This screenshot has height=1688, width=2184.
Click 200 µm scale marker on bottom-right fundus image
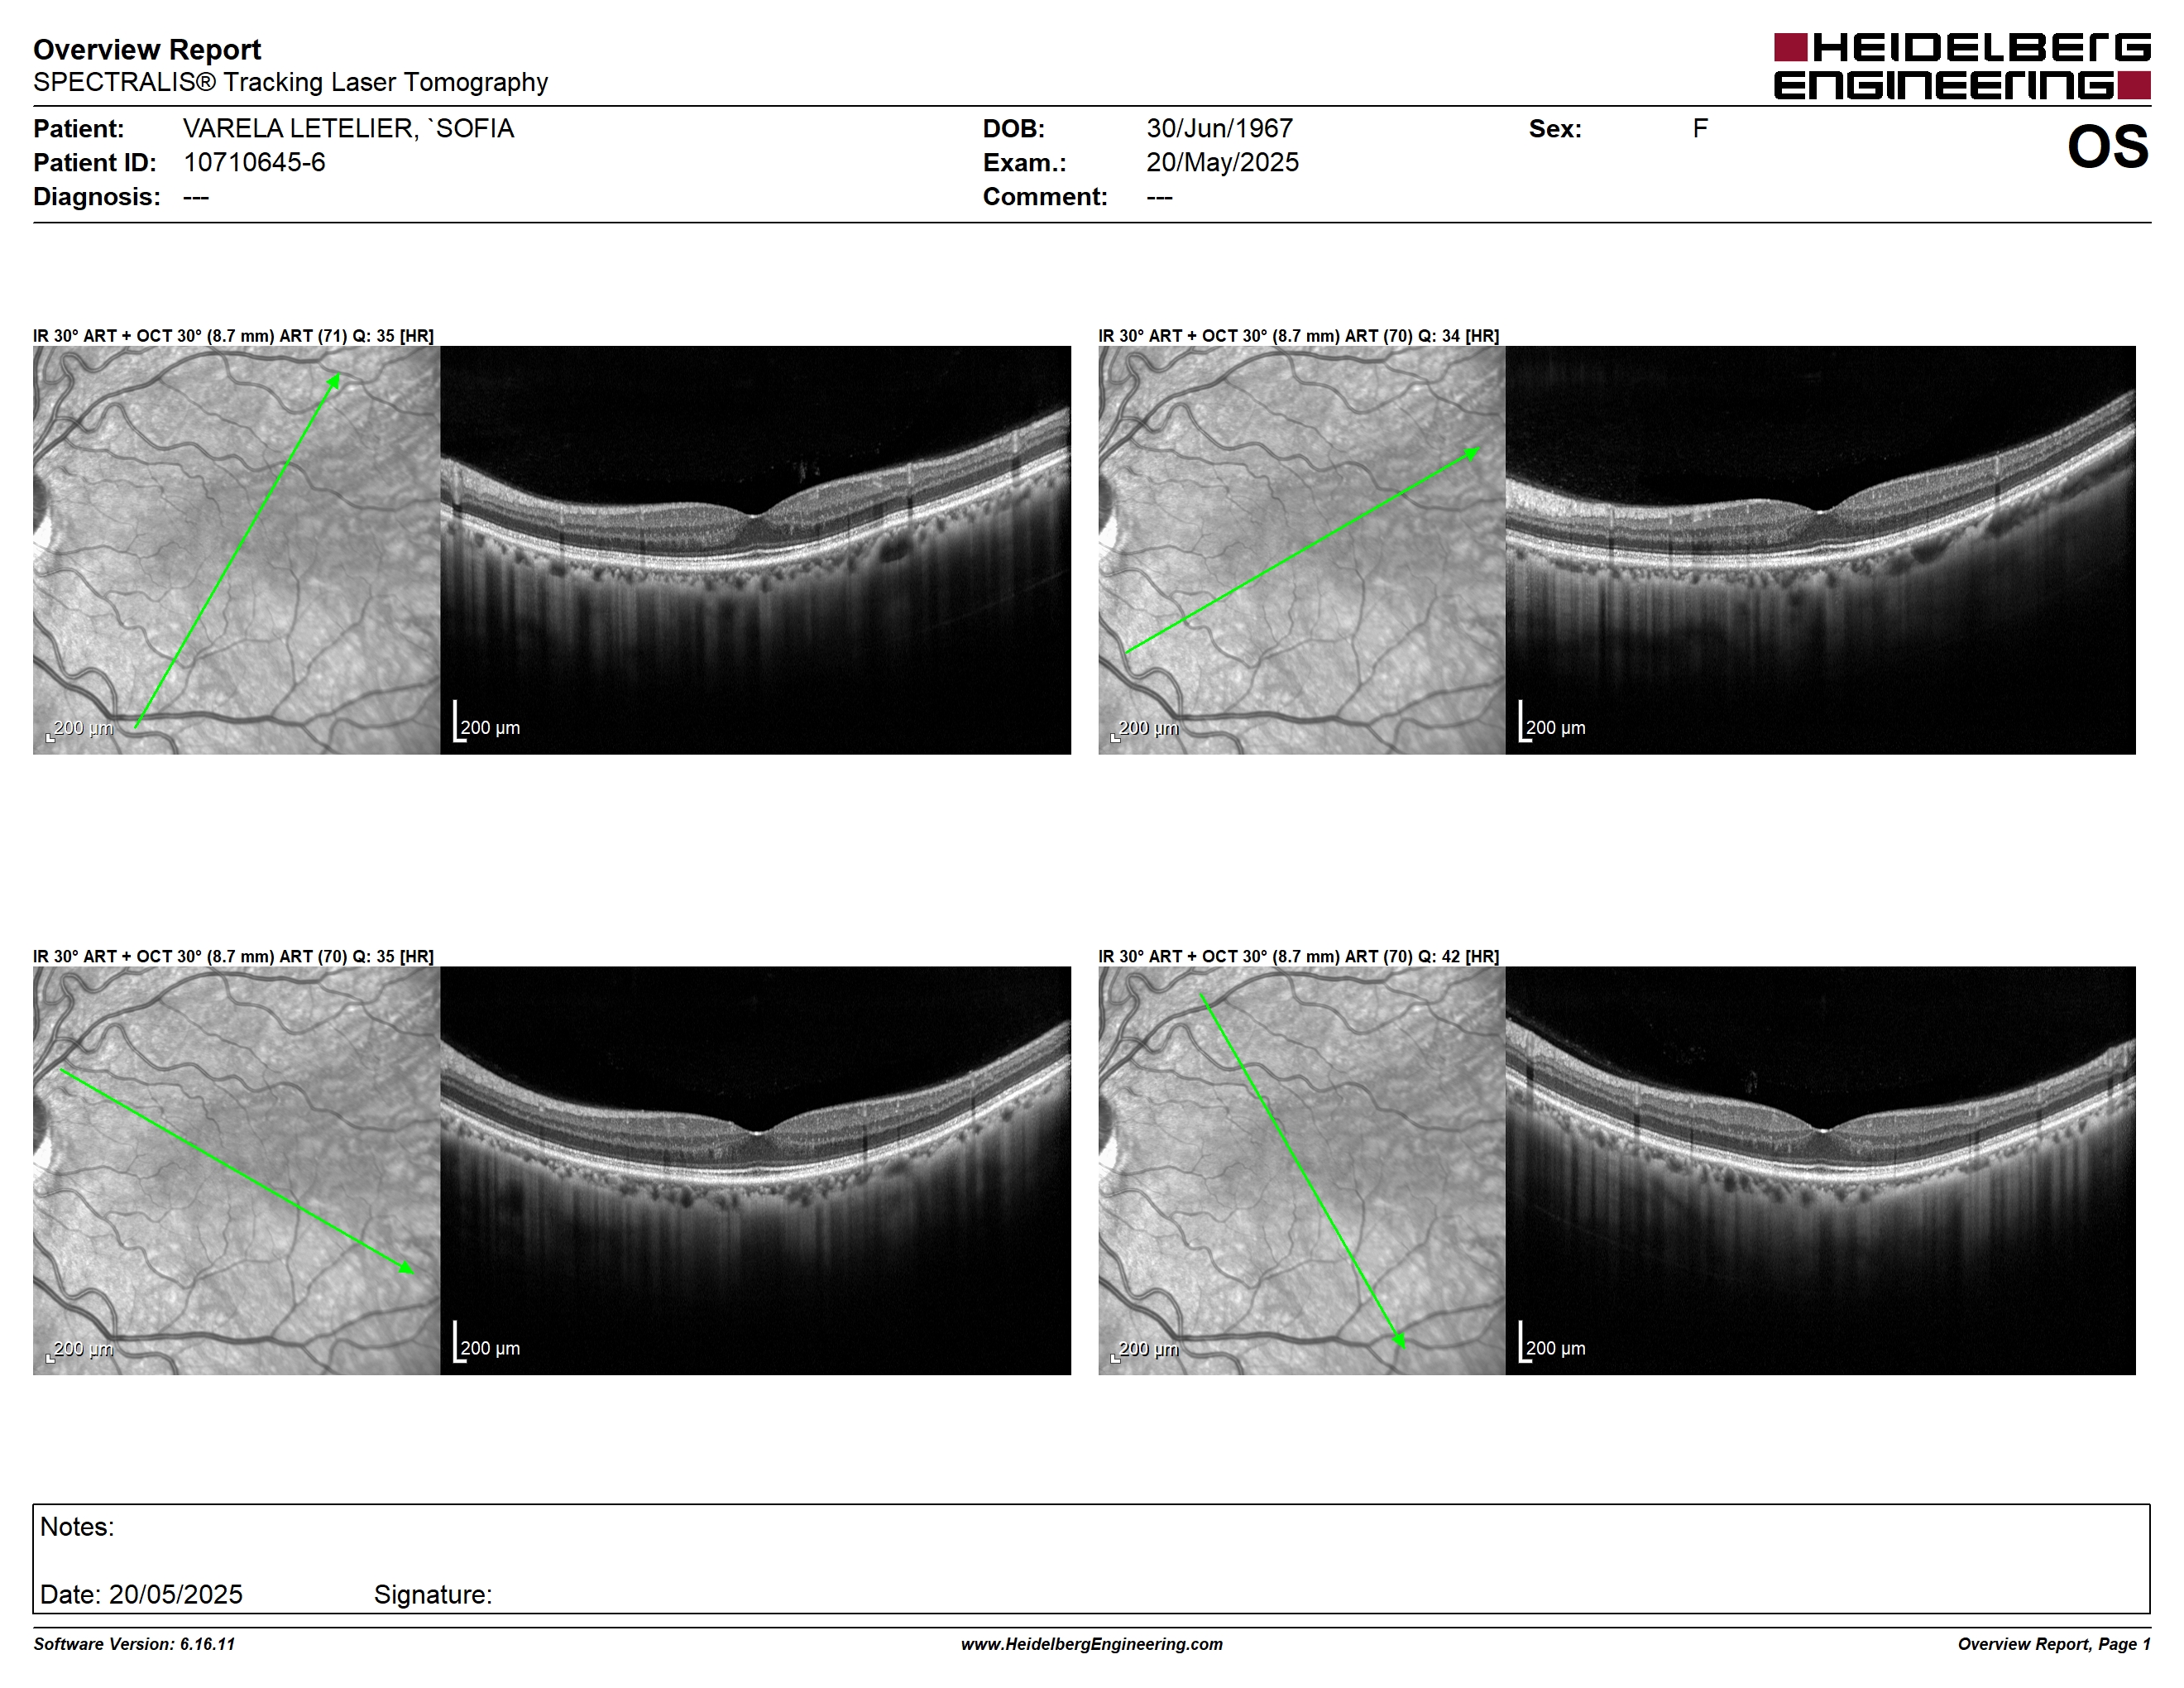(x=1145, y=1350)
